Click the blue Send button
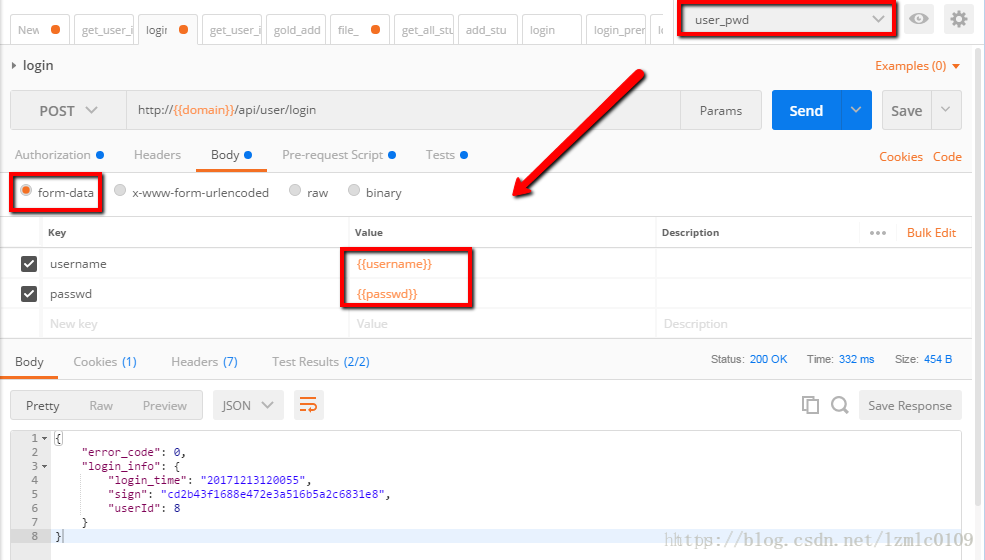 click(x=806, y=111)
